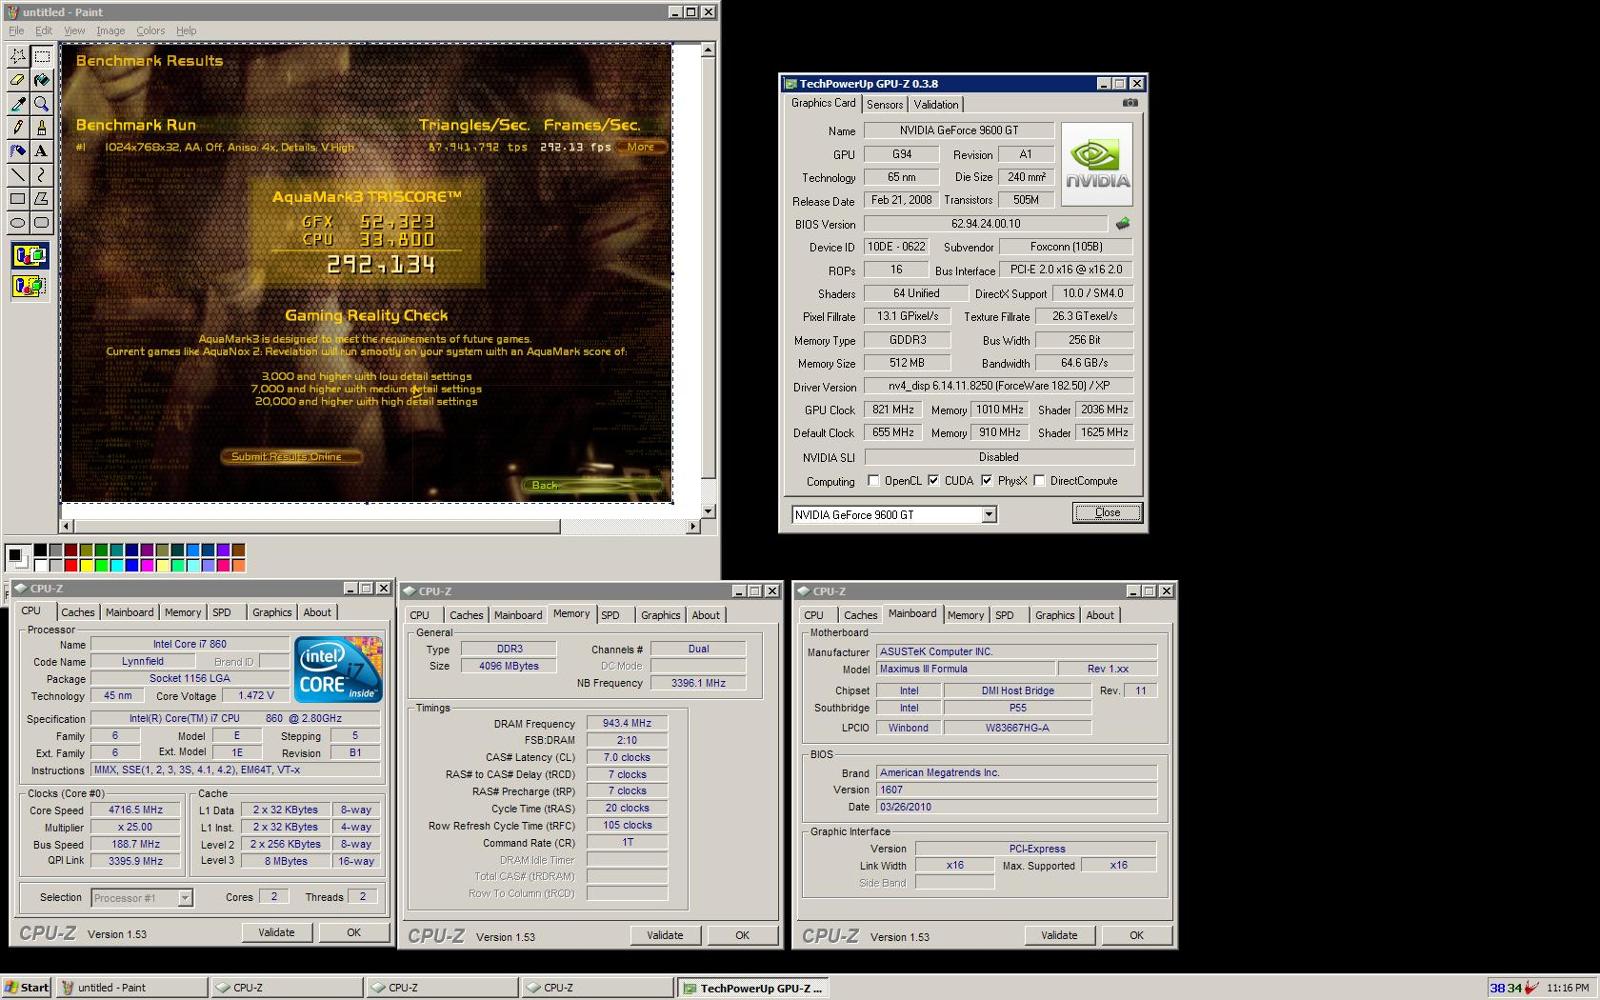Open the Graphics tab in right CPU-Z window
Image resolution: width=1600 pixels, height=1000 pixels.
(x=1054, y=615)
